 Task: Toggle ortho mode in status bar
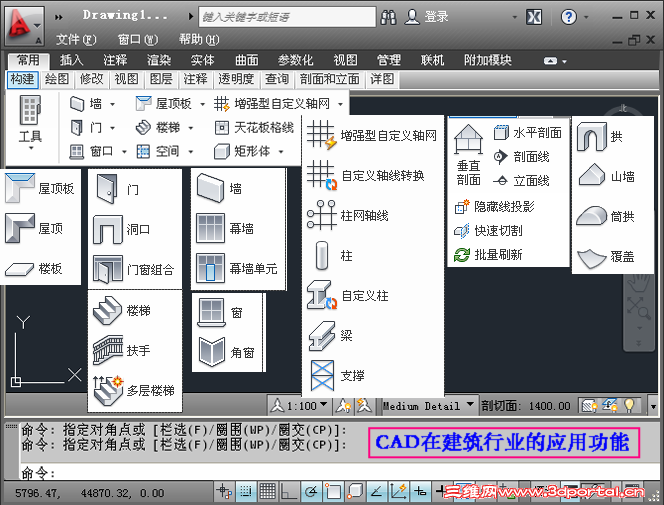tap(289, 491)
